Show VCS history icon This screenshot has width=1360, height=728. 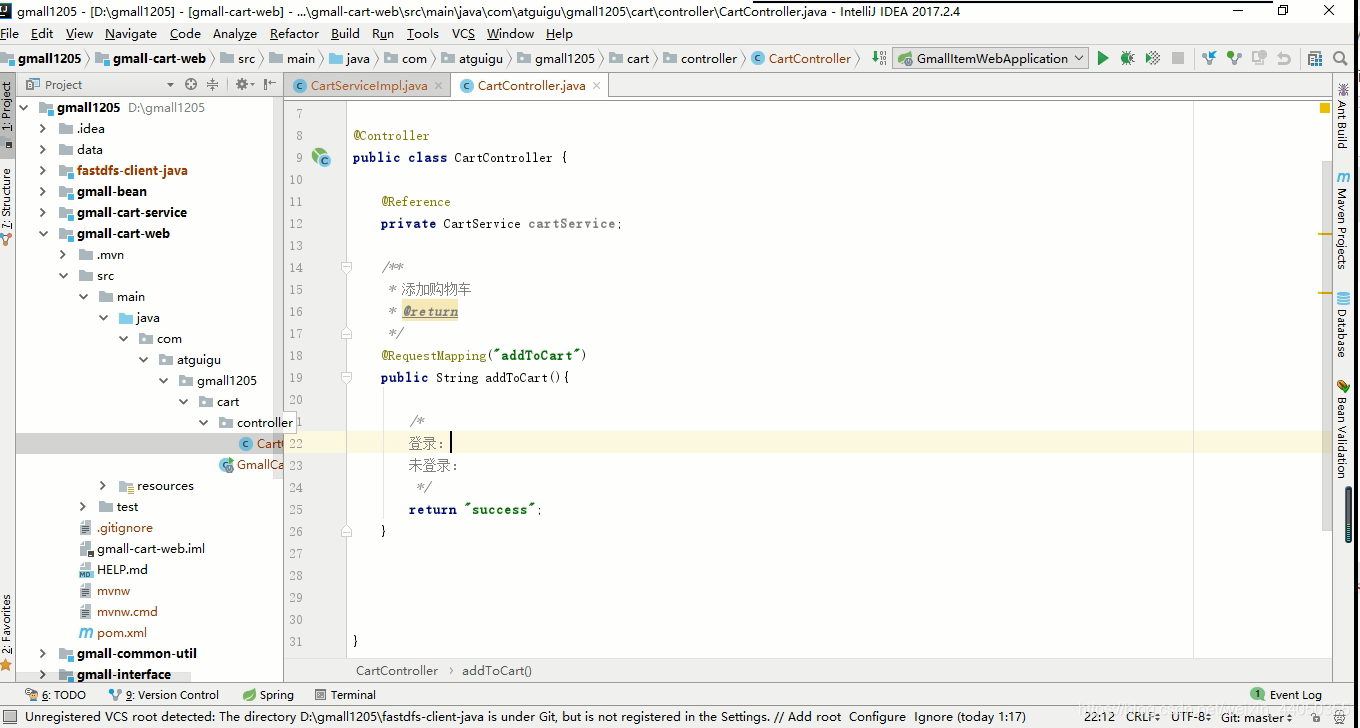pos(1259,58)
